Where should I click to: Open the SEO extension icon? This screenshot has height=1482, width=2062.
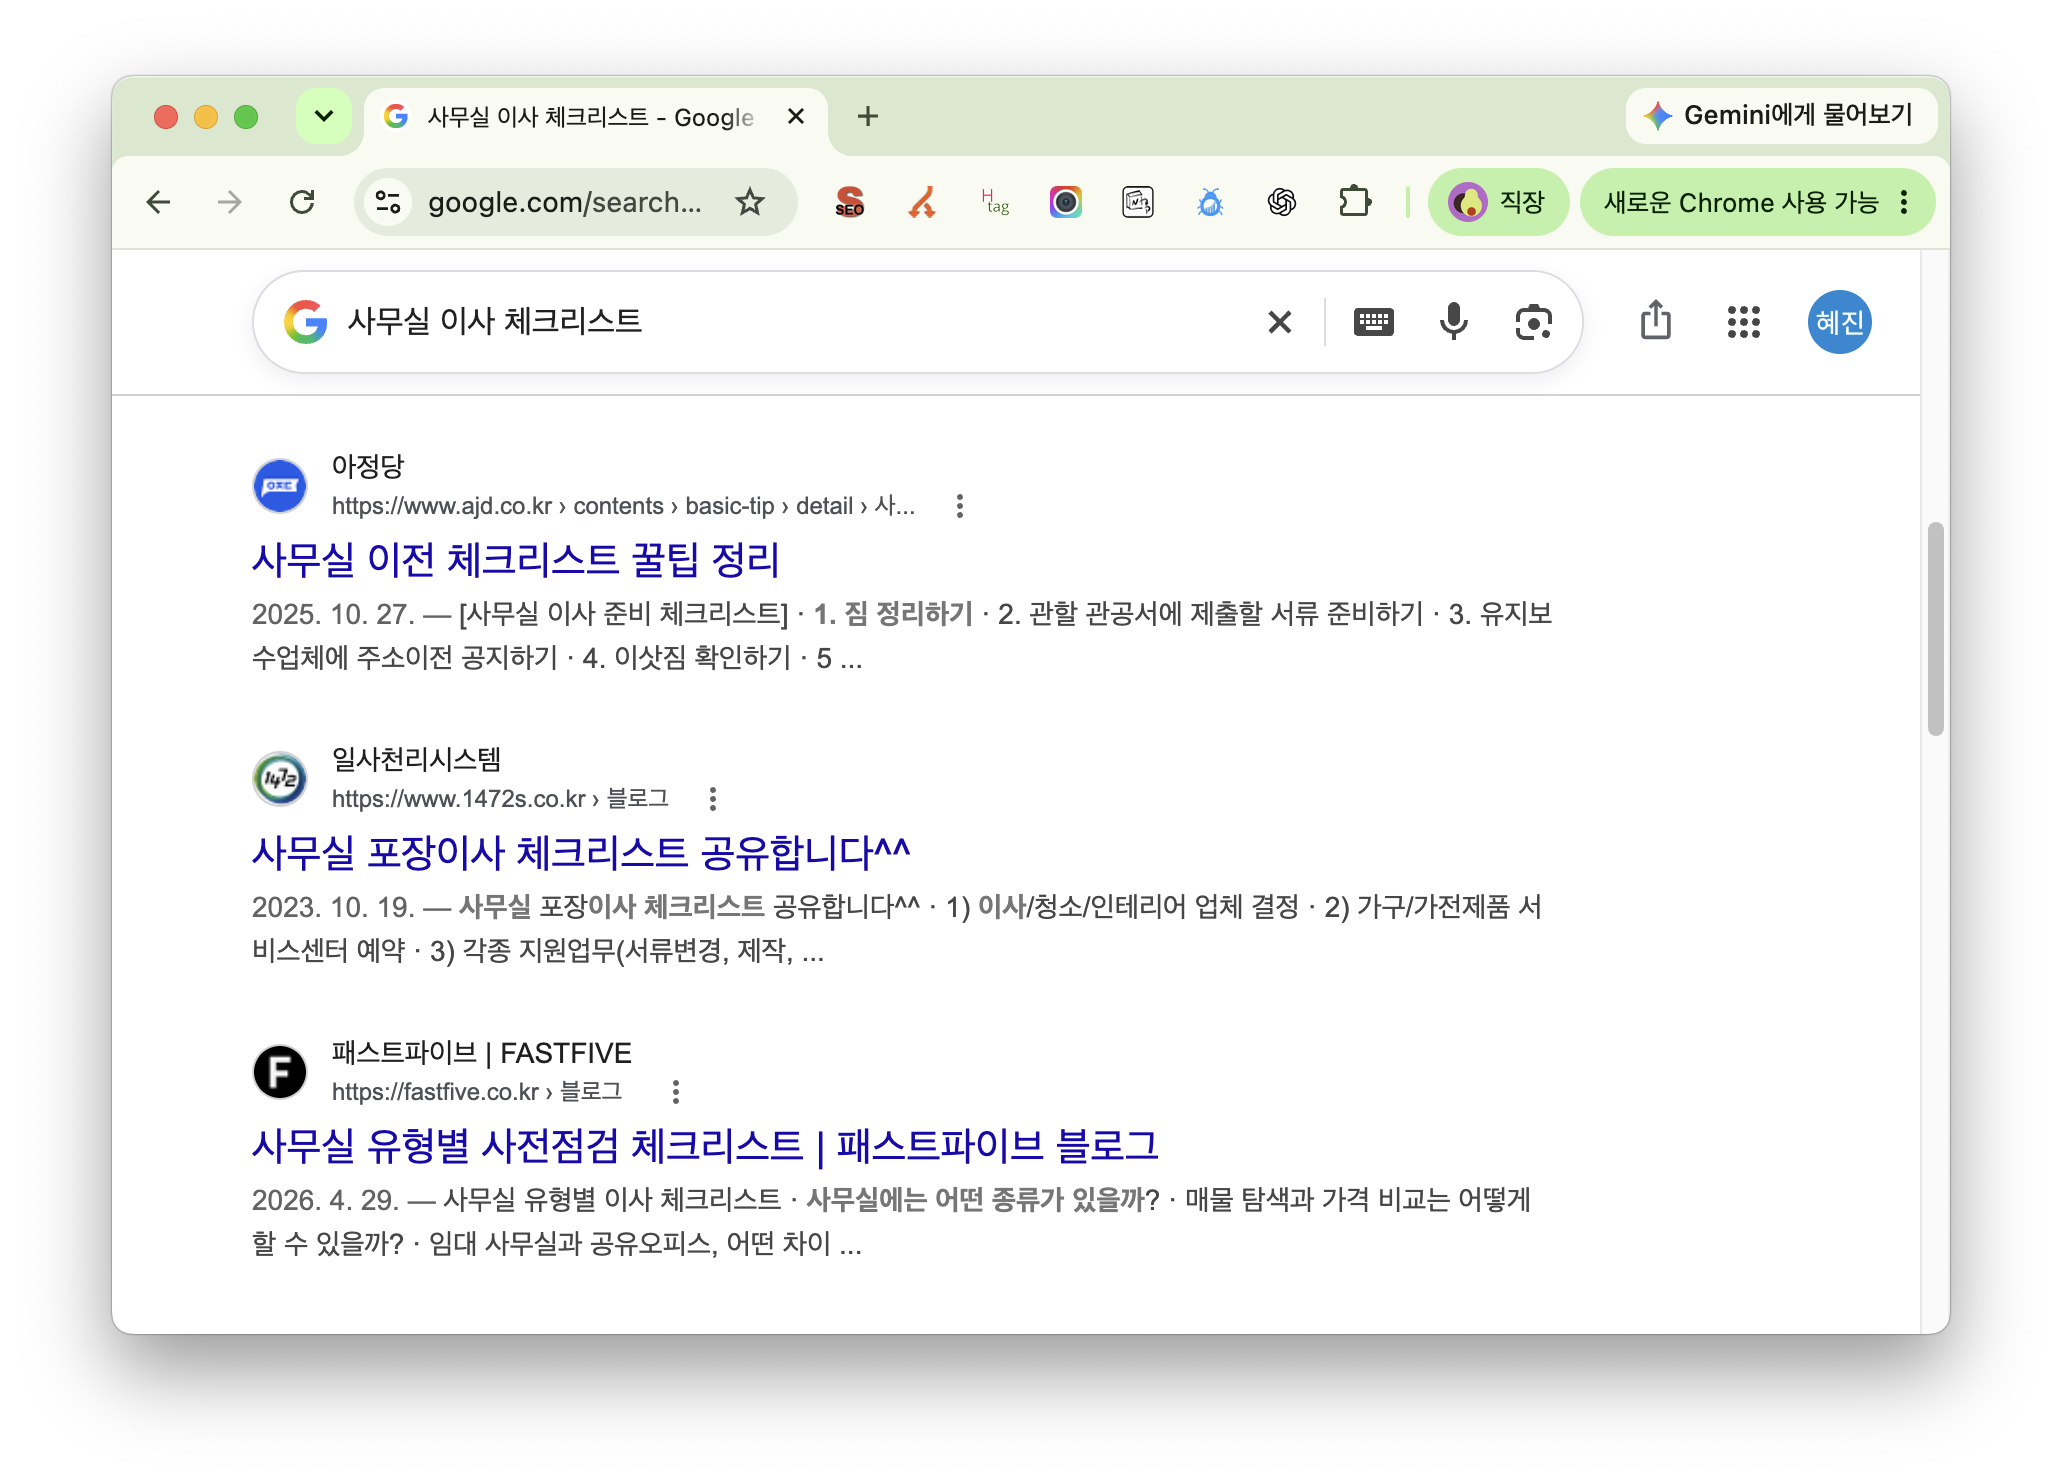click(849, 202)
